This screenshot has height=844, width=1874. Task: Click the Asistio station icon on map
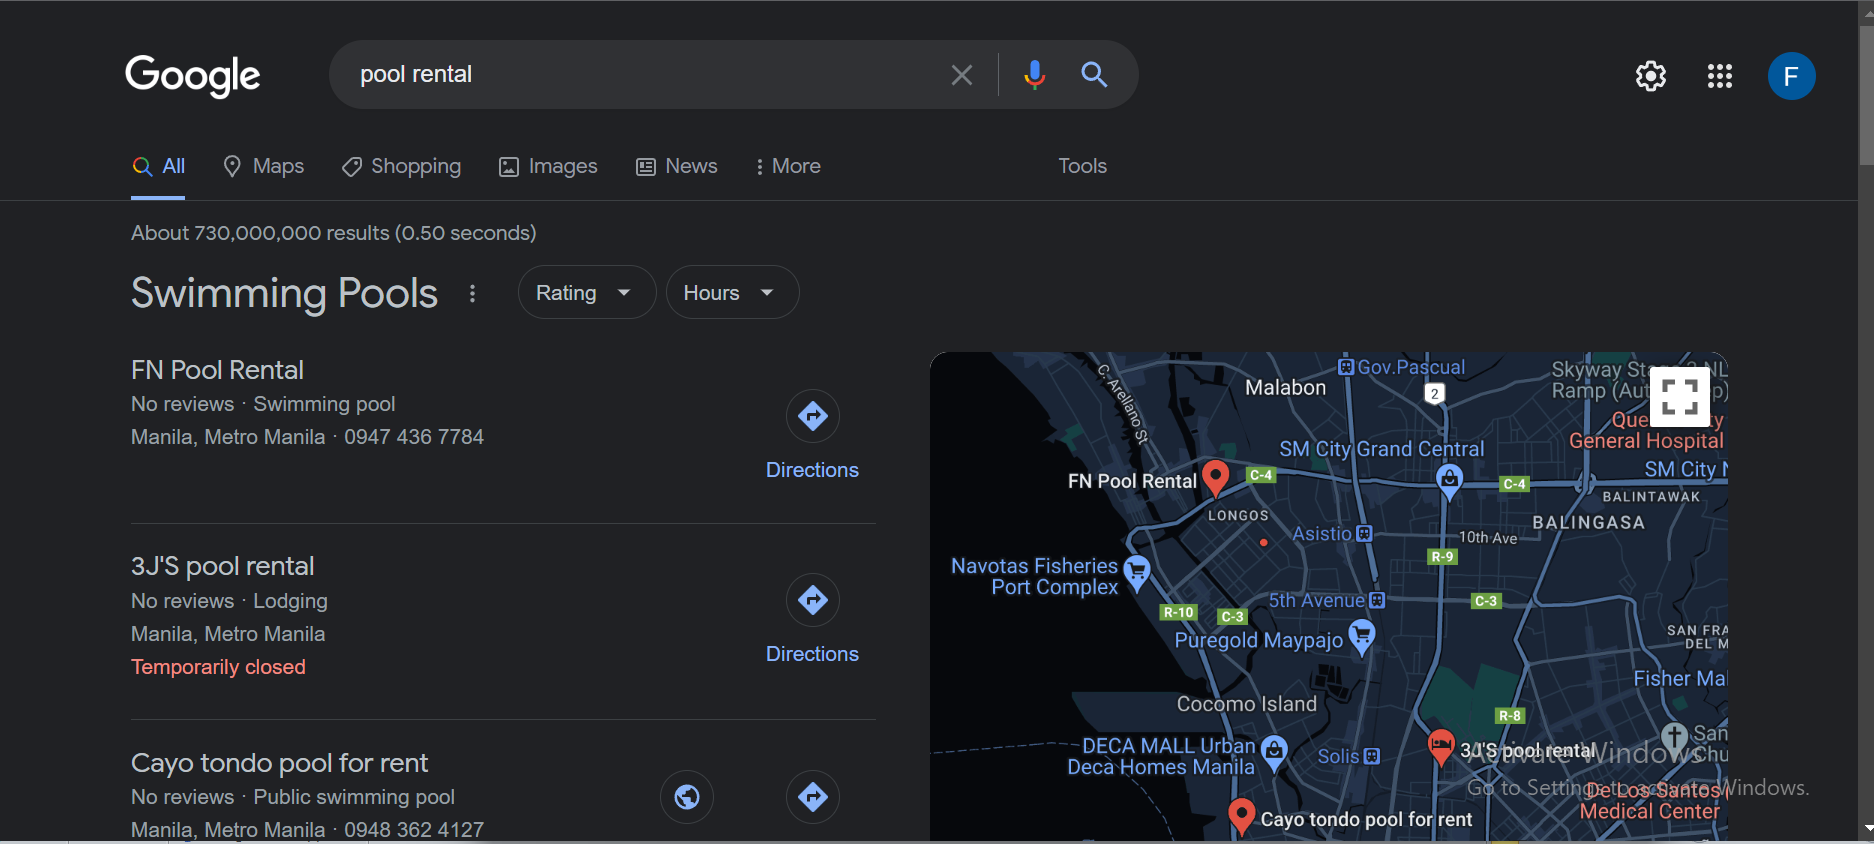[x=1365, y=534]
